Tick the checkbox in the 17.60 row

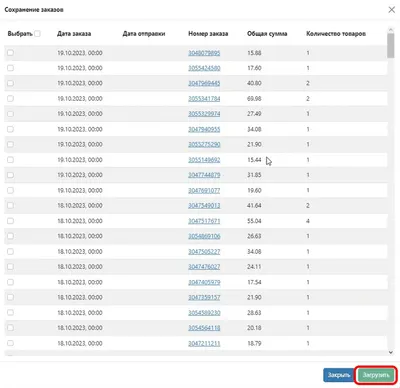(11, 68)
